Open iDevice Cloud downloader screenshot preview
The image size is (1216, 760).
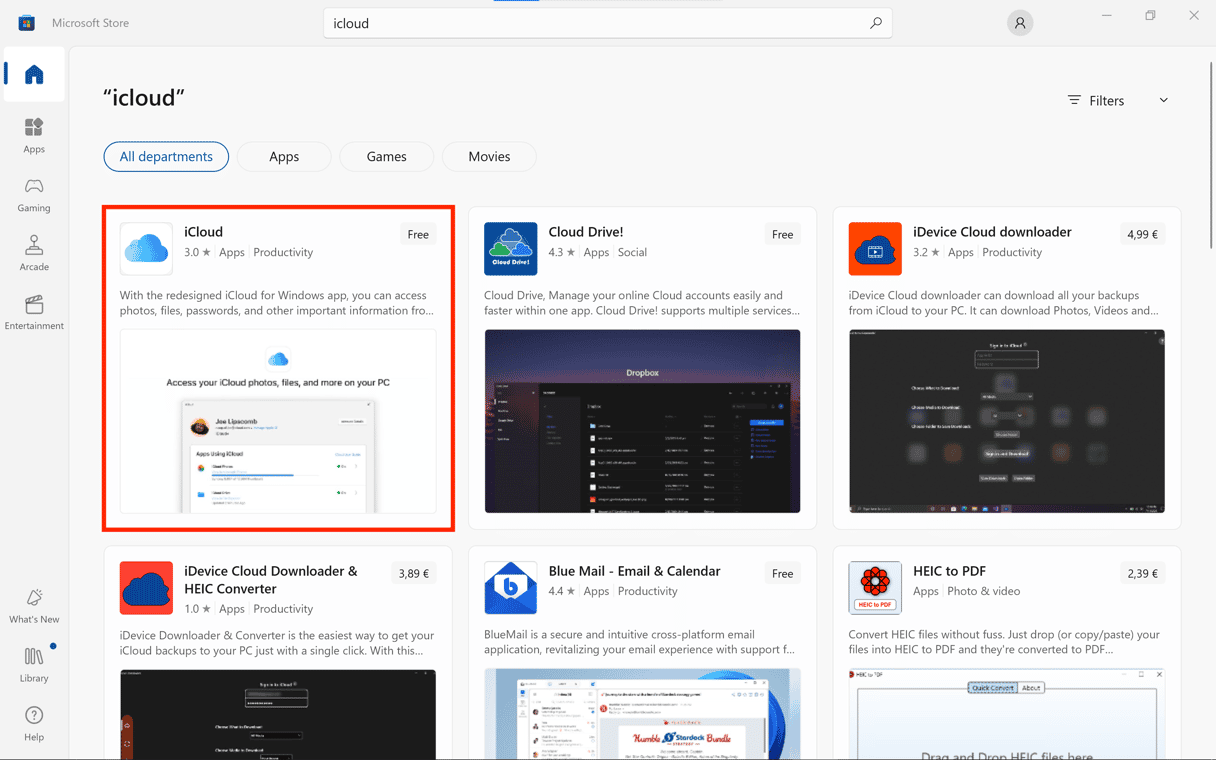1007,421
